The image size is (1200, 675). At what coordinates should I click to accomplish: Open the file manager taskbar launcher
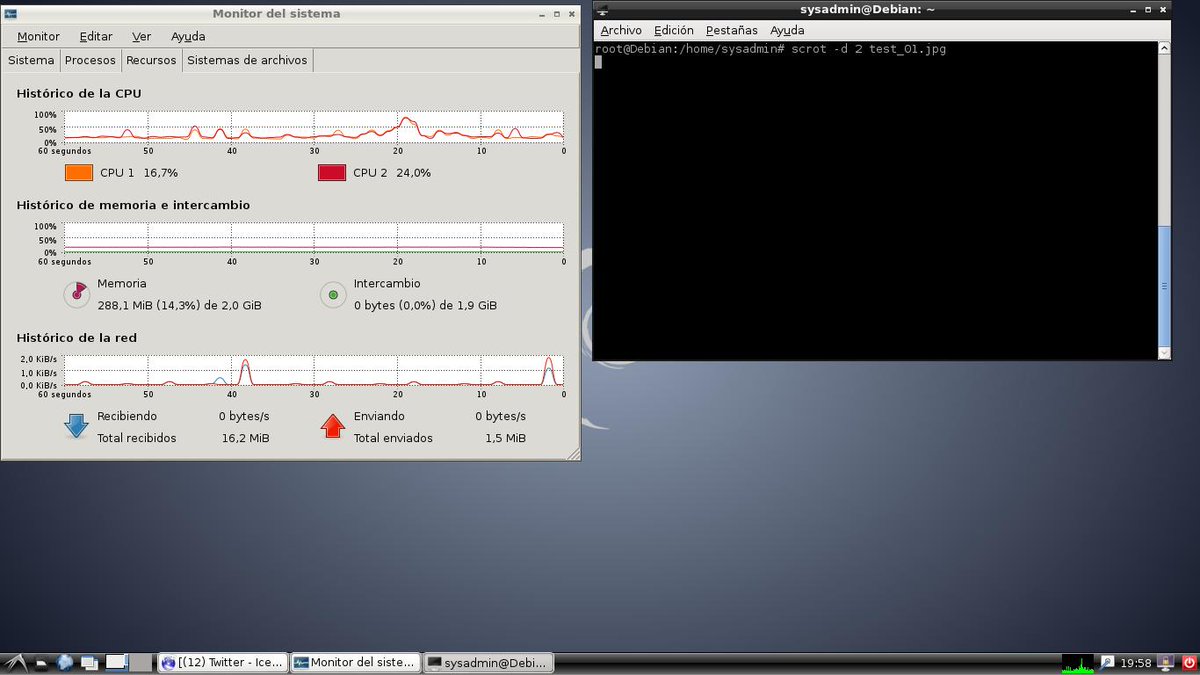coord(41,662)
